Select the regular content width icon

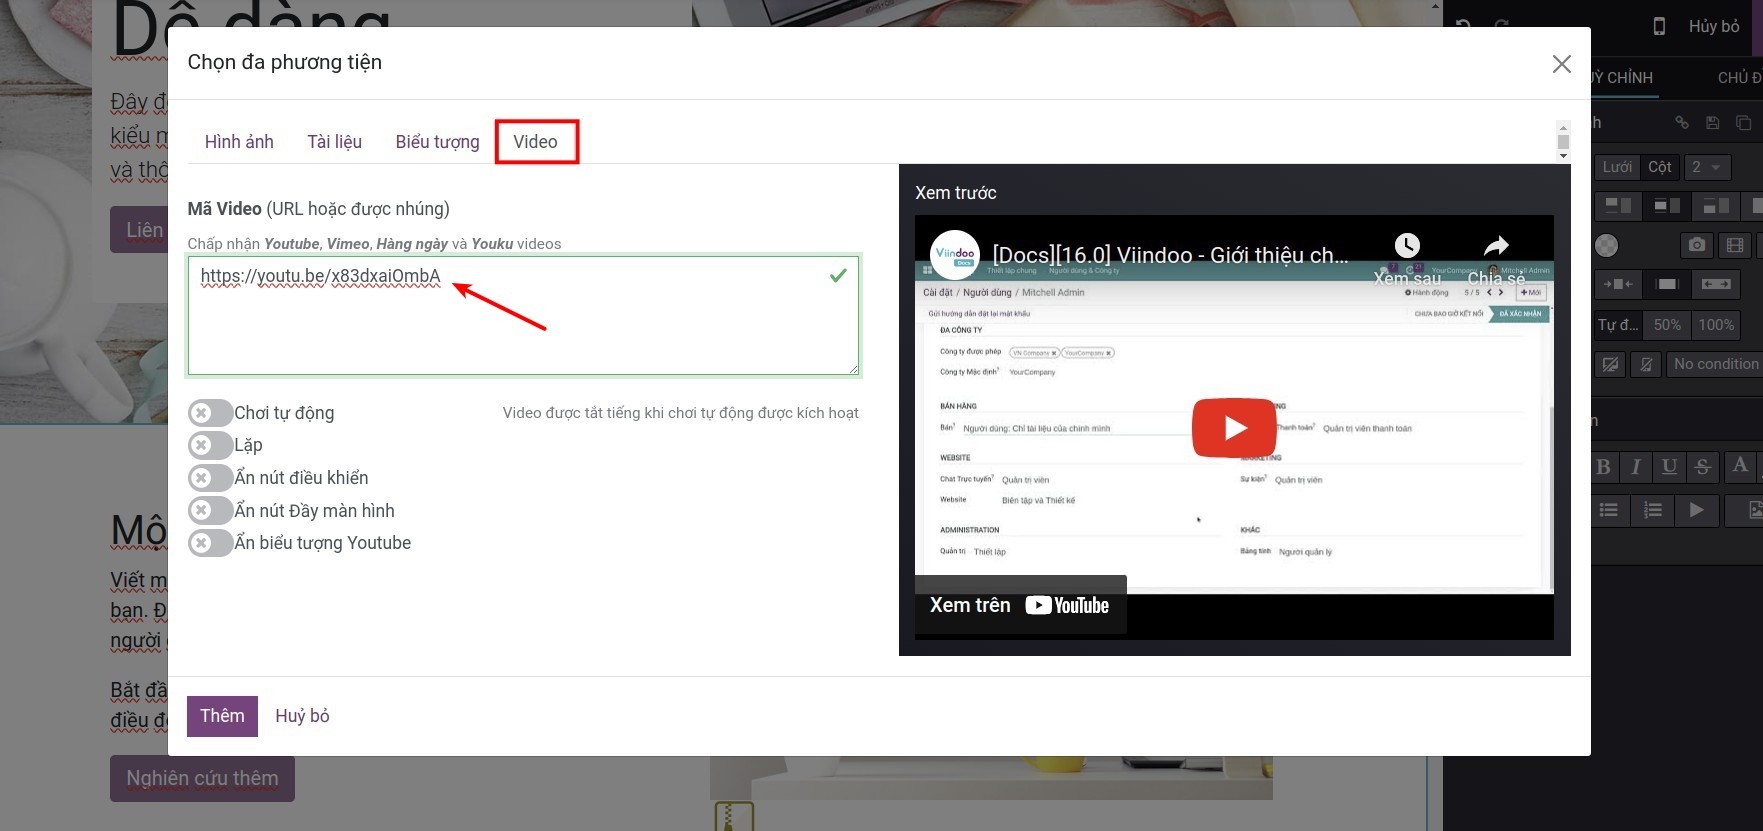pyautogui.click(x=1667, y=285)
